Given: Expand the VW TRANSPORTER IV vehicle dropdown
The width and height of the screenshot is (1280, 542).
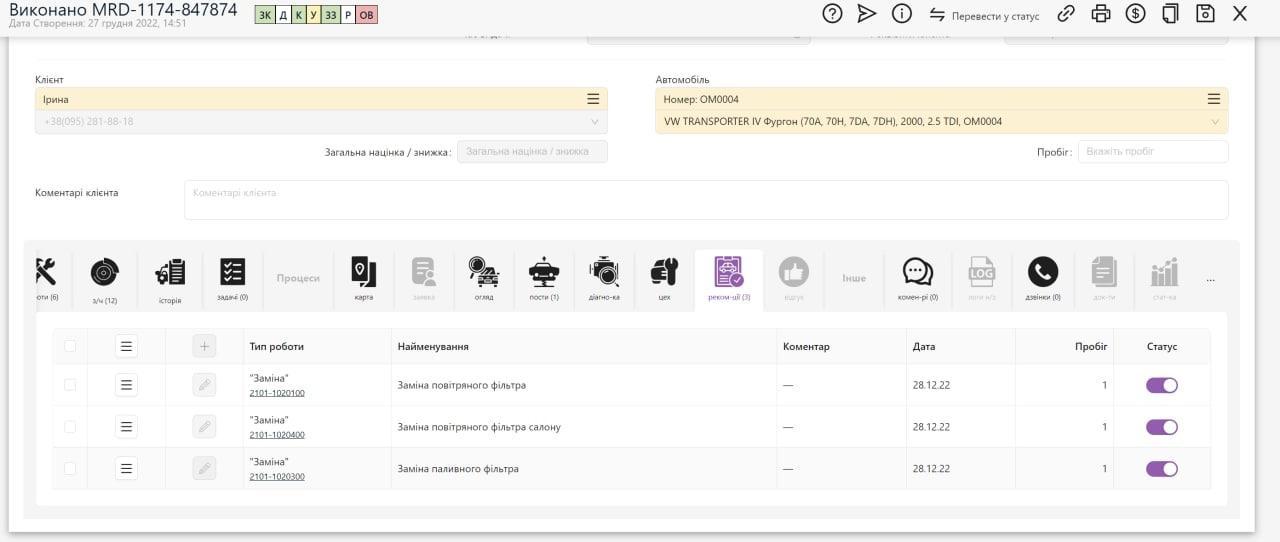Looking at the screenshot, I should point(1215,122).
